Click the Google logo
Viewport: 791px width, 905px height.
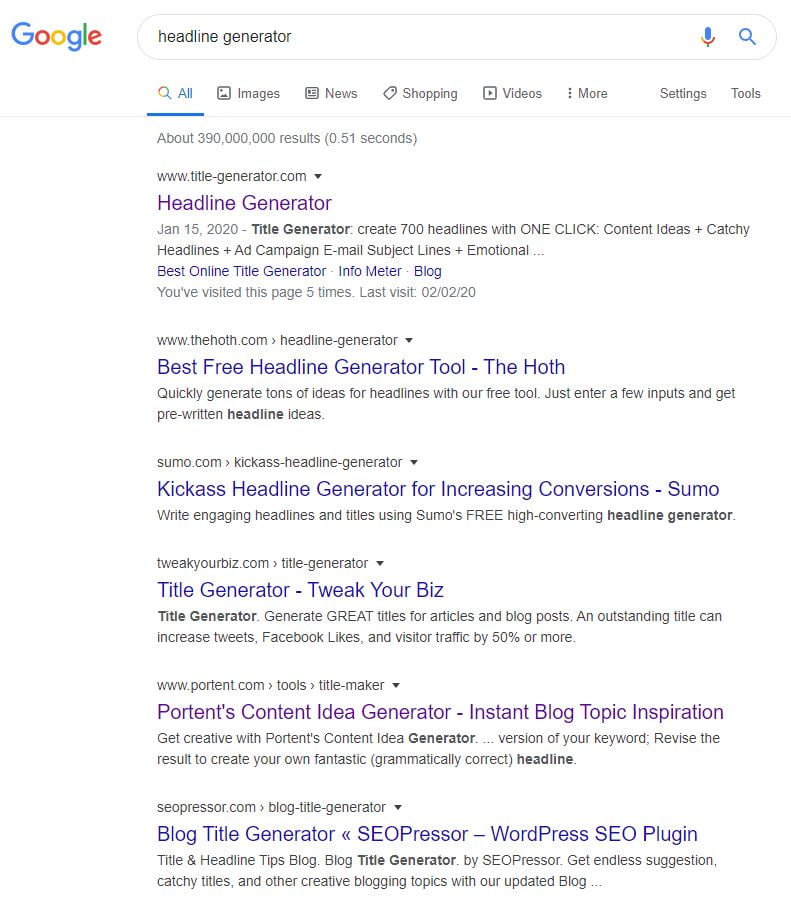[x=57, y=36]
